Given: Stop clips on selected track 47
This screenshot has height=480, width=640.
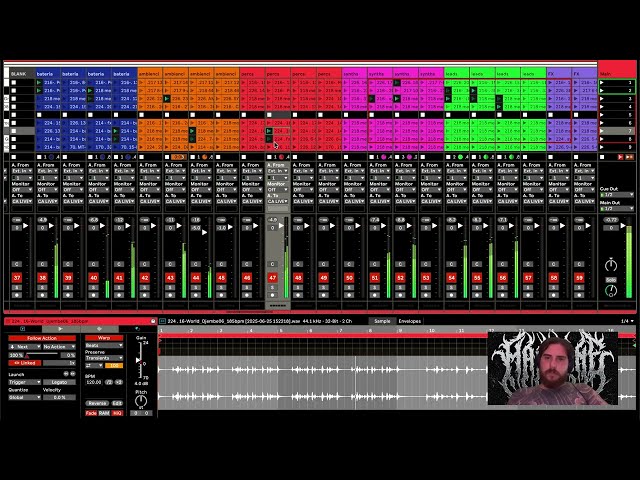Looking at the screenshot, I should (269, 157).
